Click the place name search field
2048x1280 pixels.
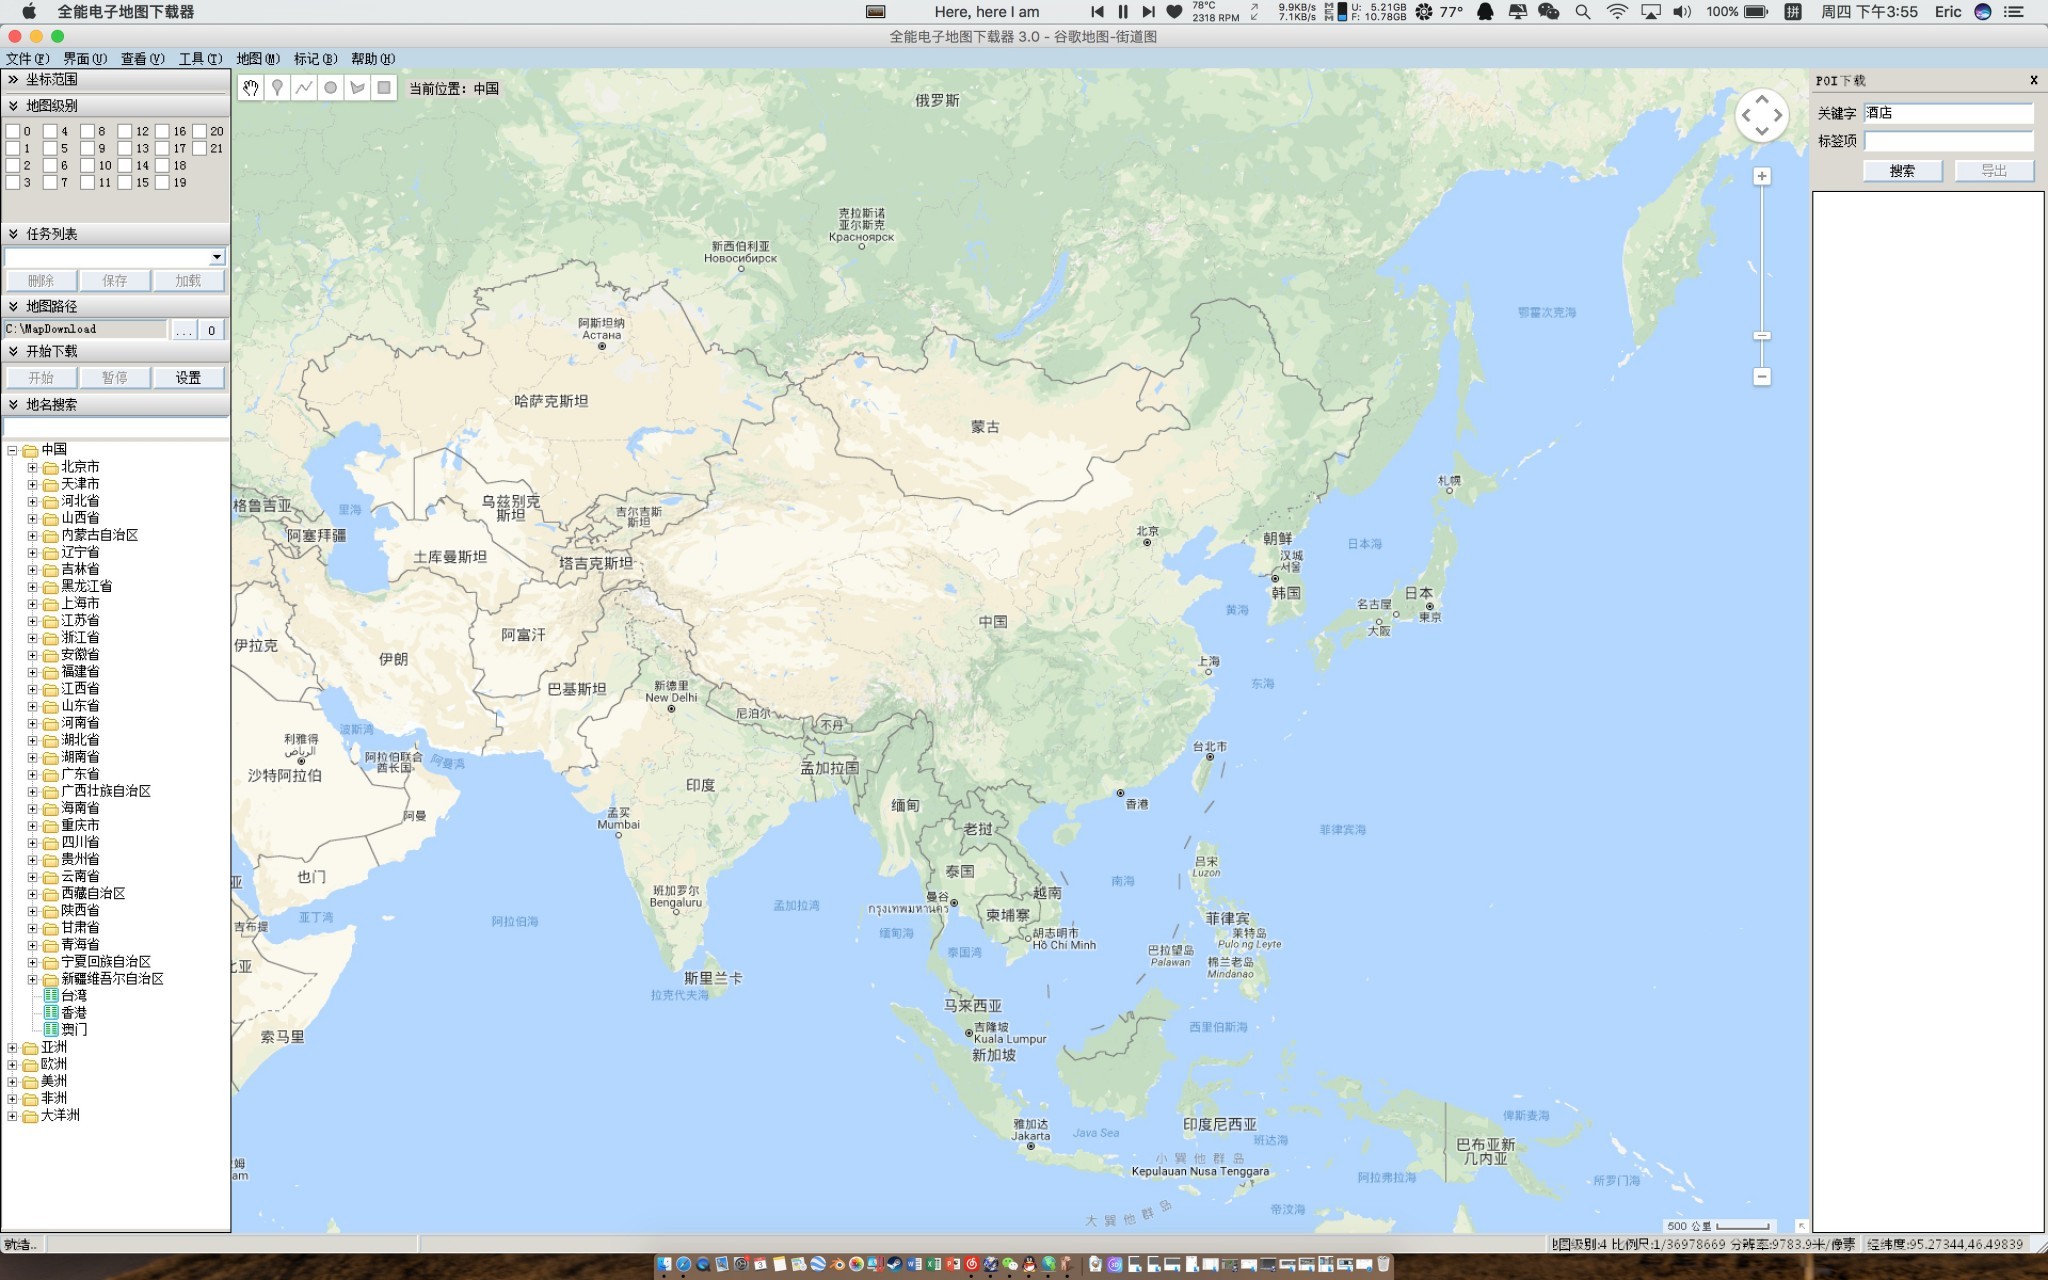(116, 428)
